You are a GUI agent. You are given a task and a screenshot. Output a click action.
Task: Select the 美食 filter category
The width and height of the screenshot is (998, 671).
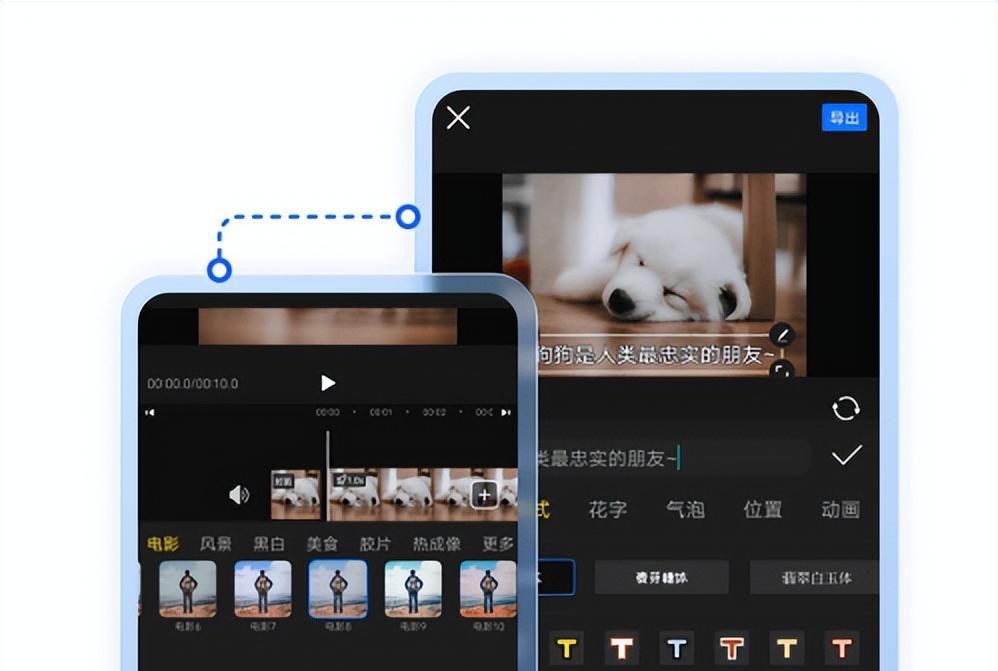pos(321,544)
